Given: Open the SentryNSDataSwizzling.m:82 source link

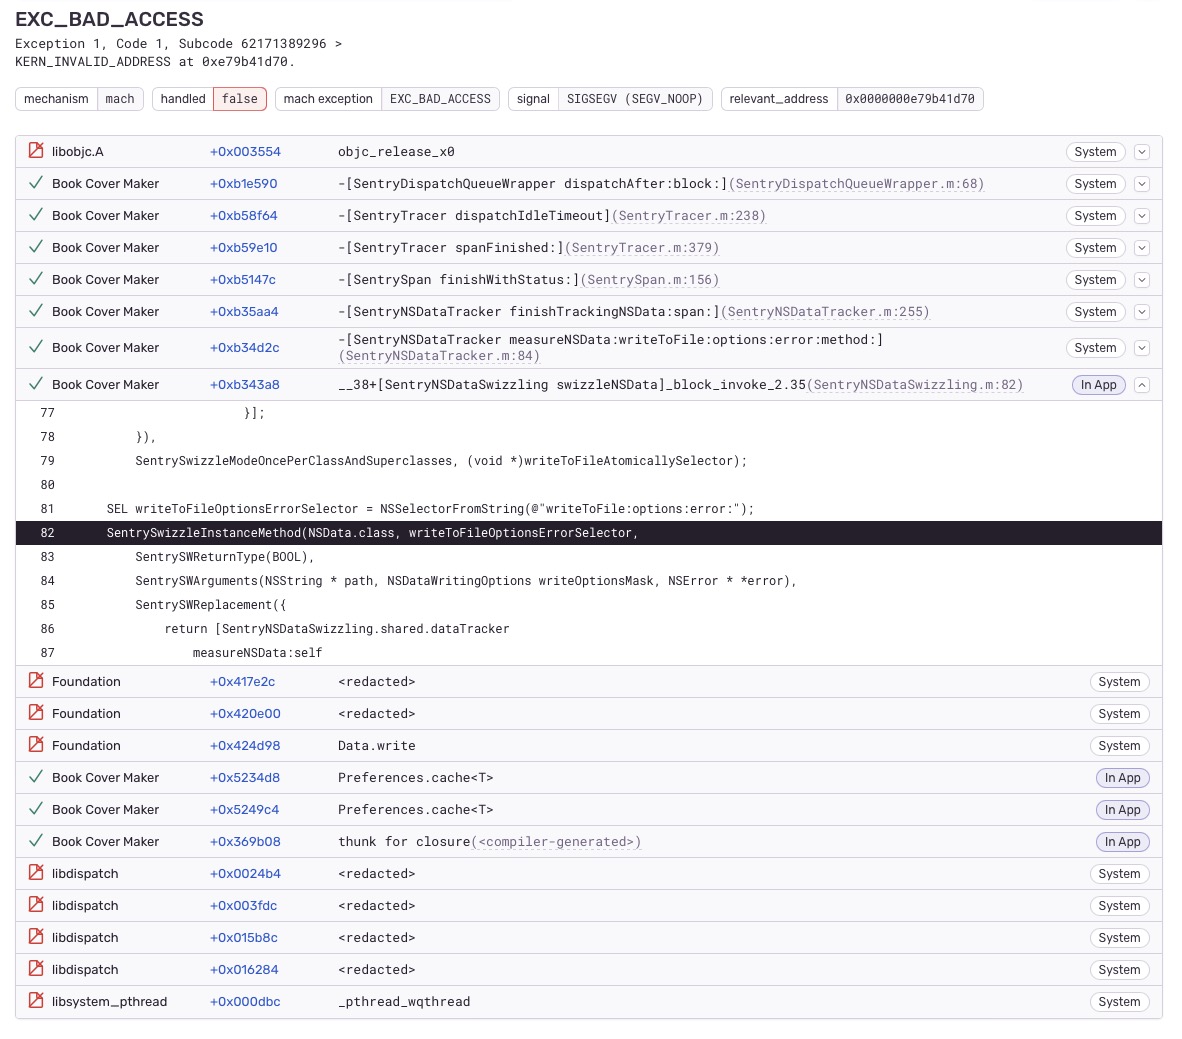Looking at the screenshot, I should [x=915, y=385].
